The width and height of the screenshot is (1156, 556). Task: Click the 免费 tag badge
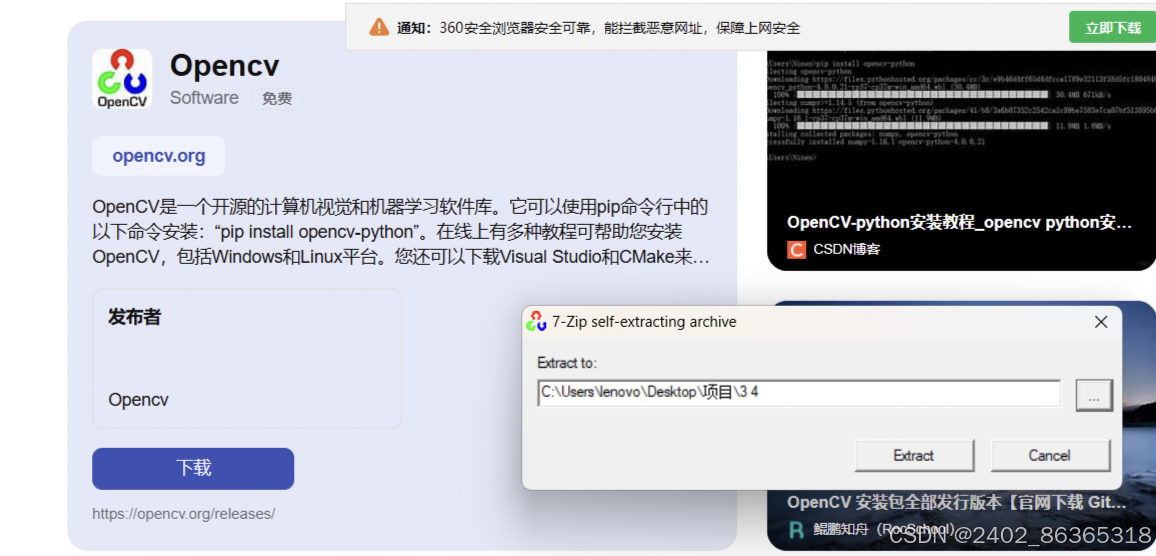[x=277, y=99]
